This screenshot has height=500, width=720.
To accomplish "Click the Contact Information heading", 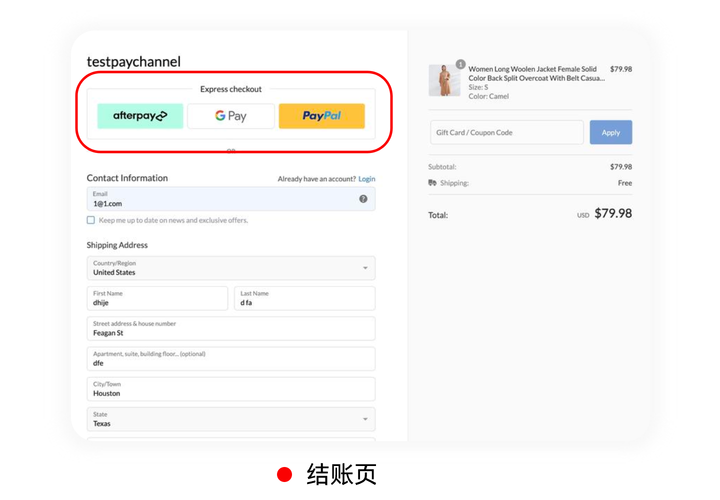I will [x=127, y=178].
